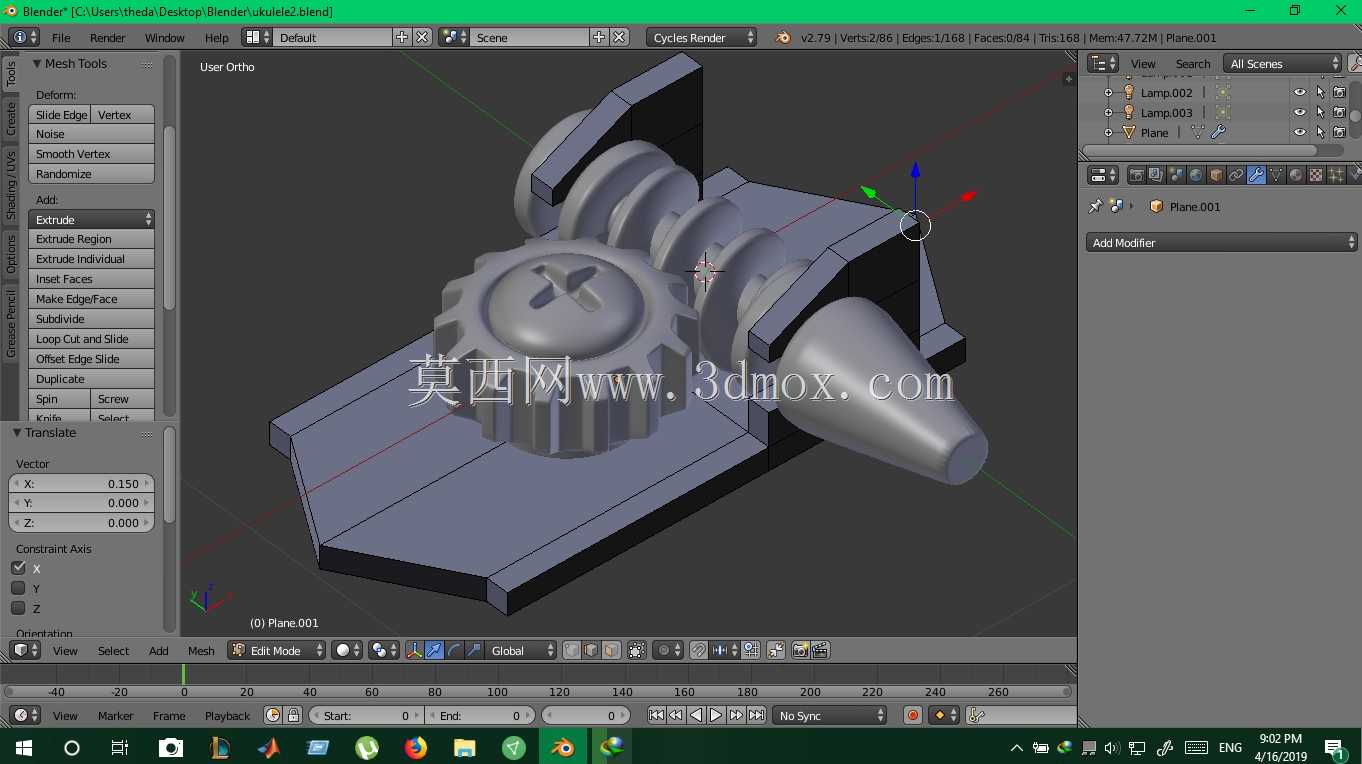This screenshot has width=1362, height=764.
Task: Toggle renderability of Plane
Action: [x=1339, y=132]
